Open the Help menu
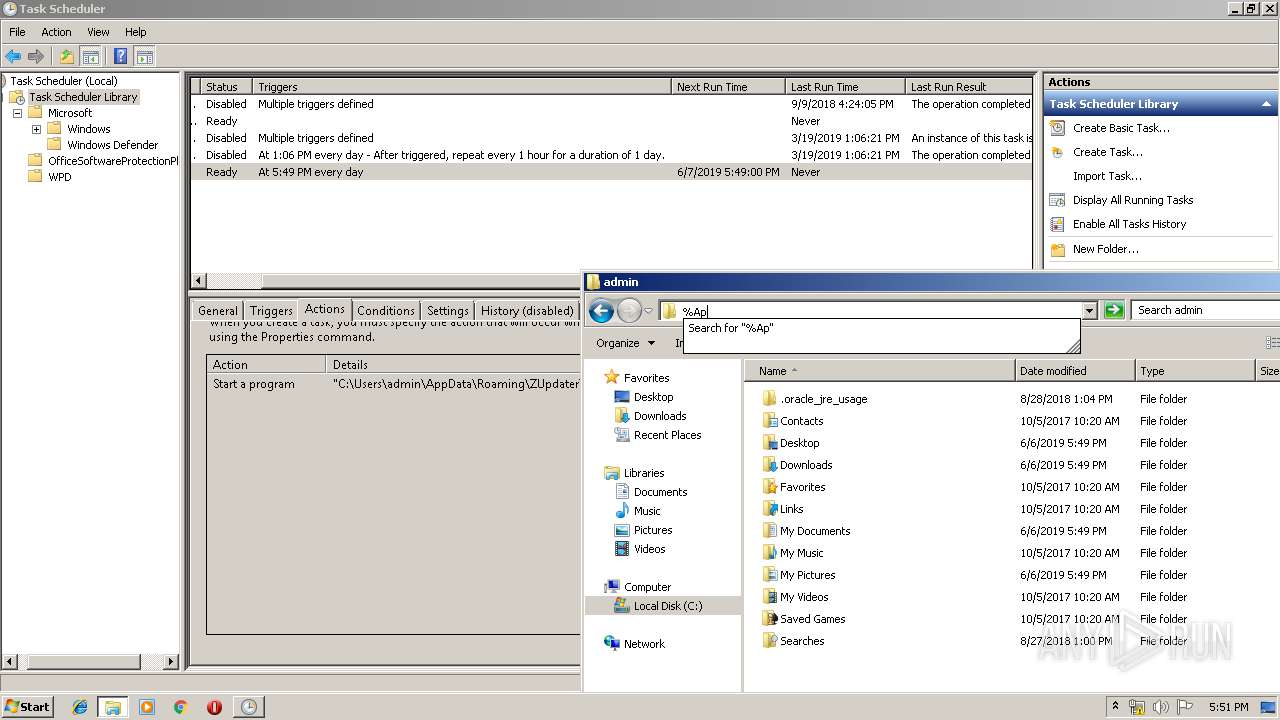This screenshot has width=1280, height=720. (135, 32)
